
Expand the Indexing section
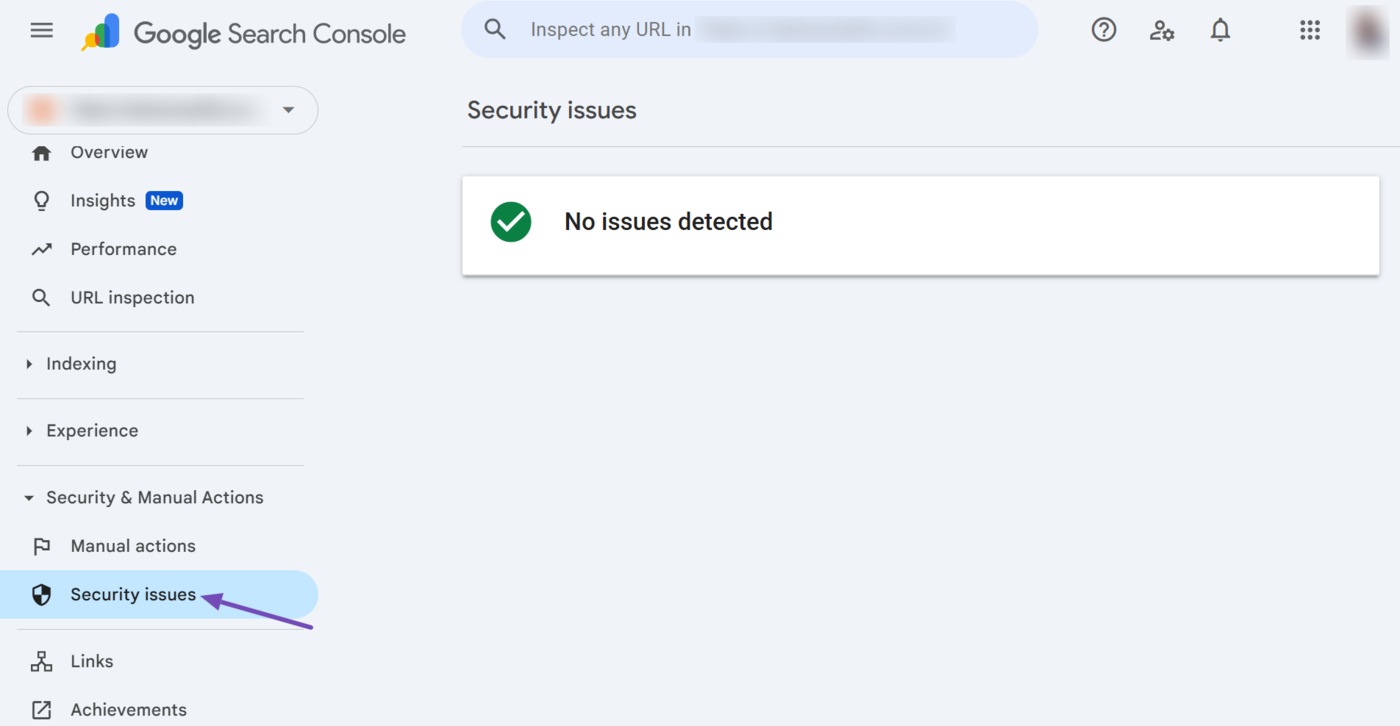tap(81, 364)
